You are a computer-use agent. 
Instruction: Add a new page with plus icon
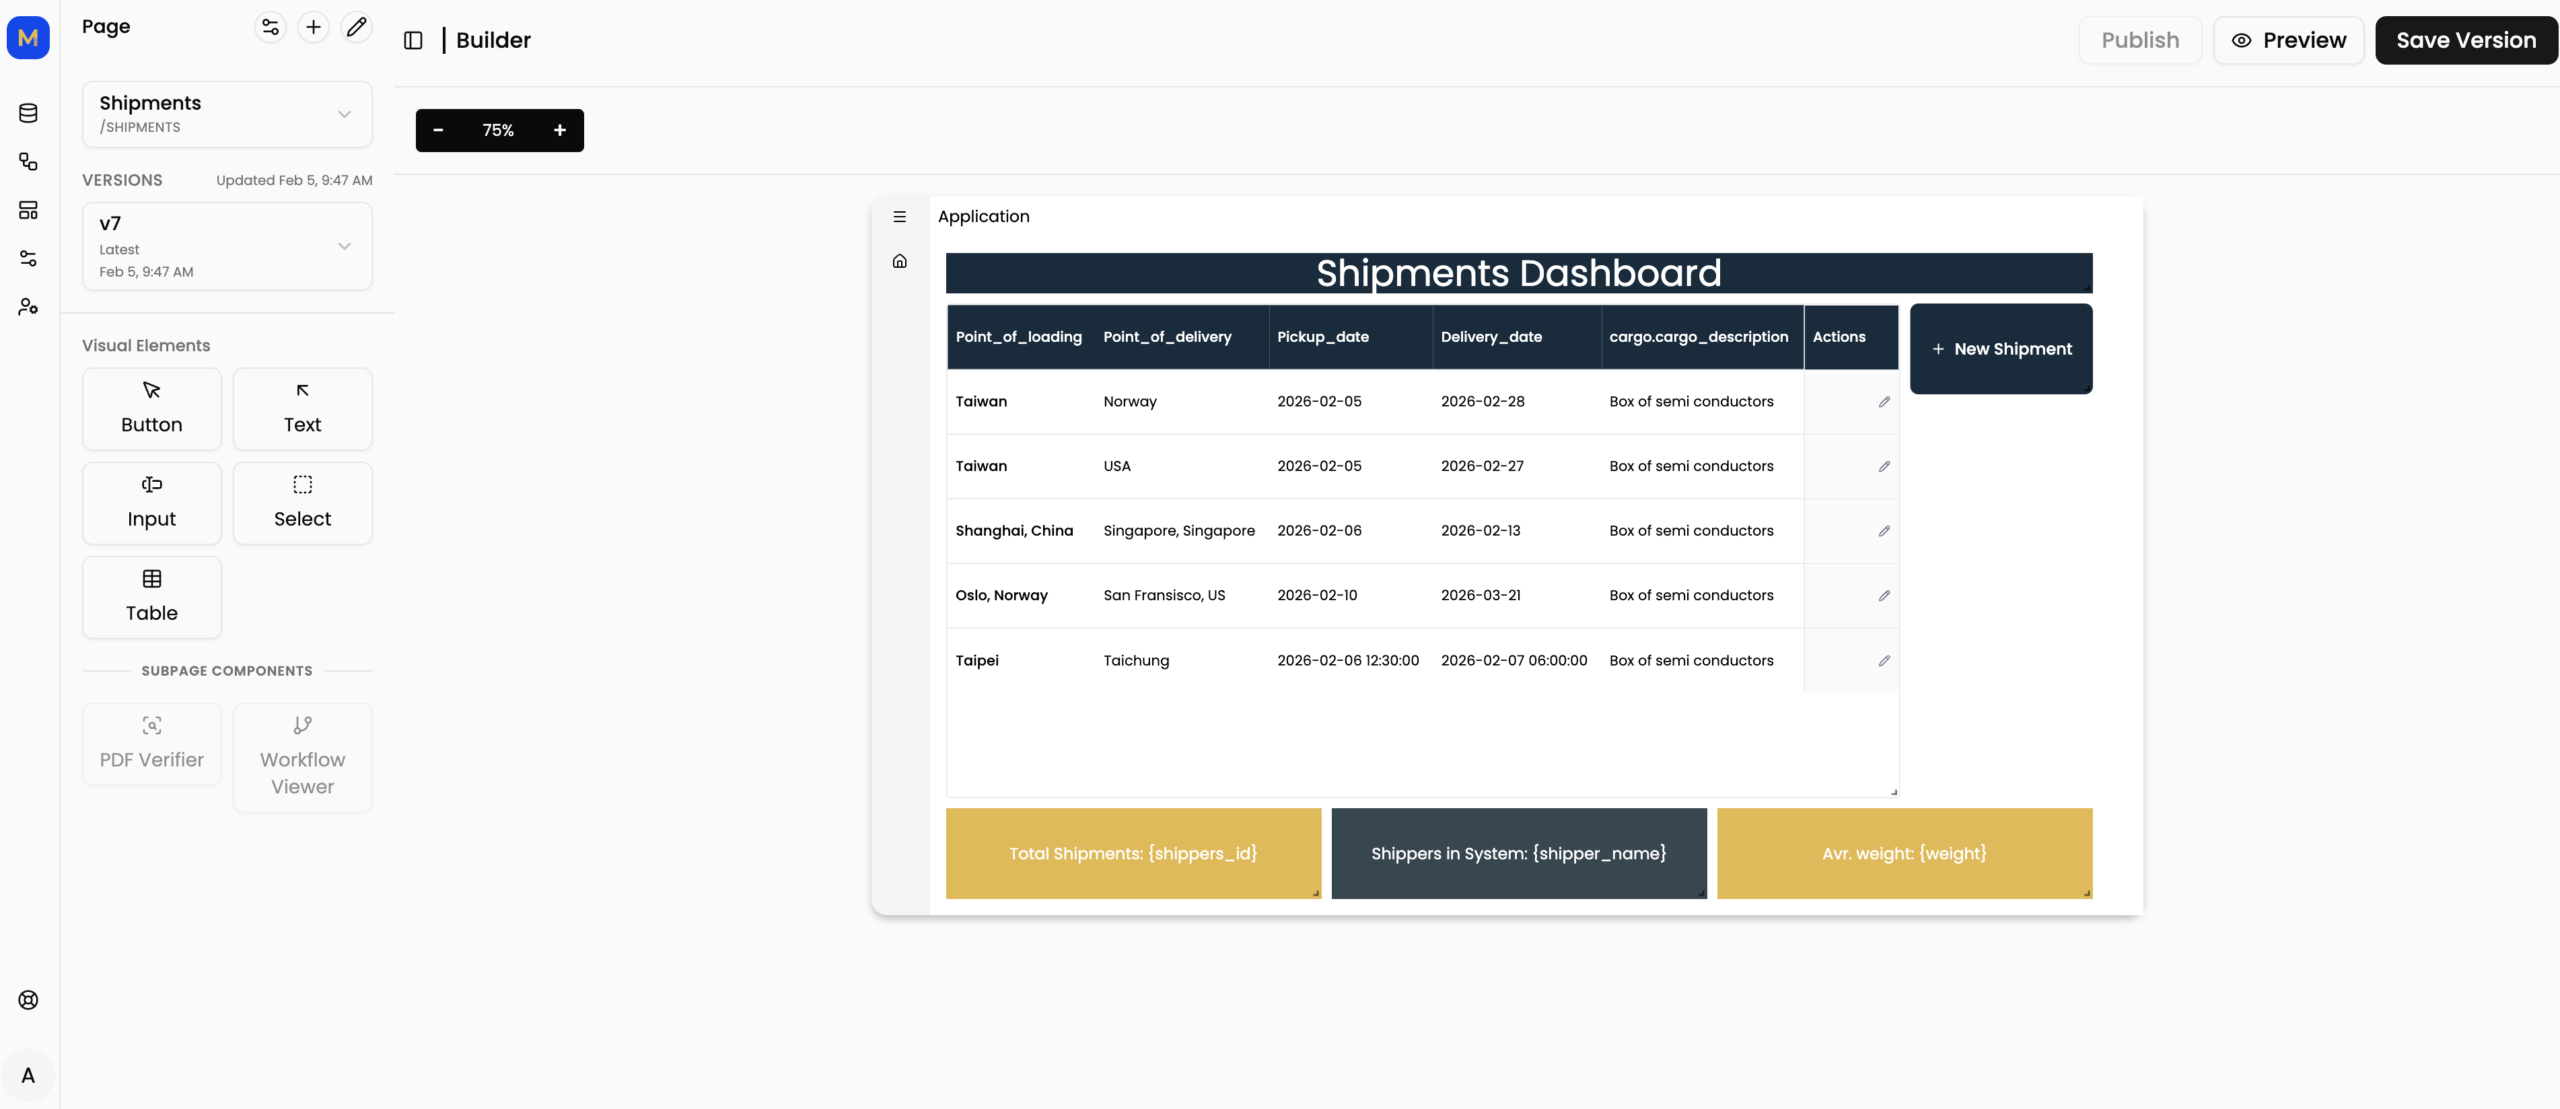tap(313, 27)
